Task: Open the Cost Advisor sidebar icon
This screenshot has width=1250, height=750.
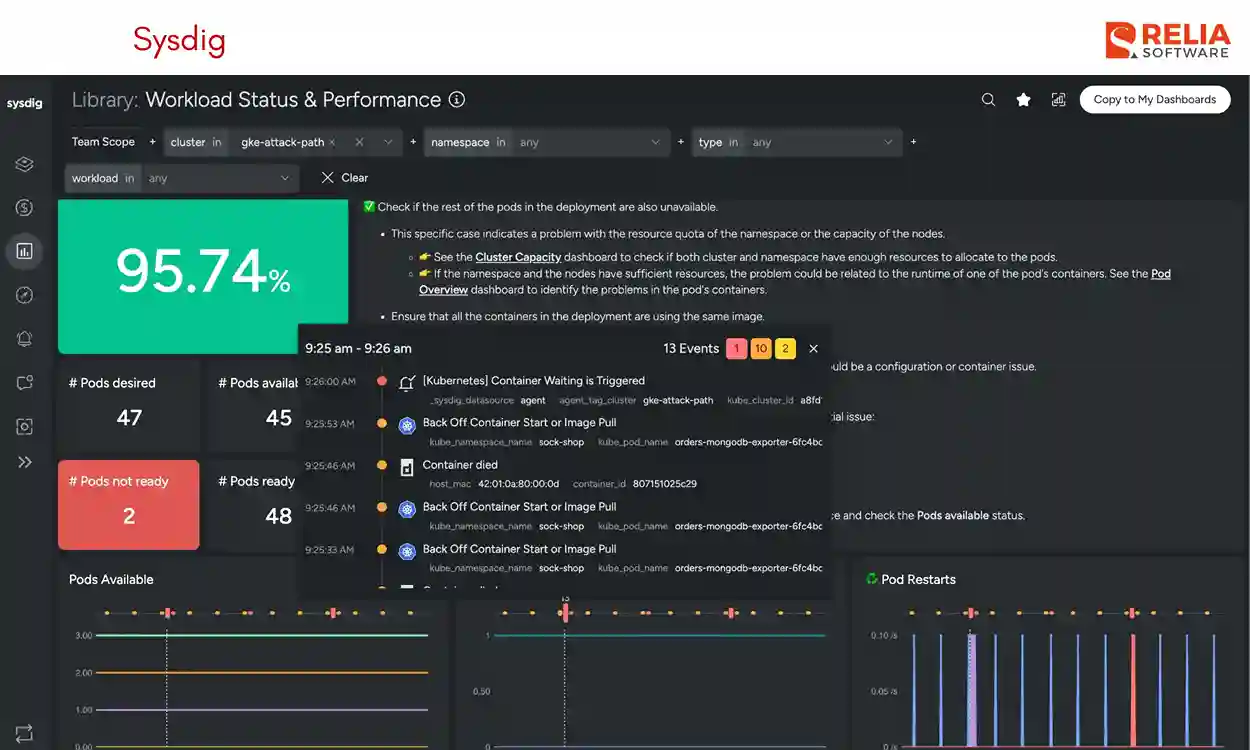Action: (25, 207)
